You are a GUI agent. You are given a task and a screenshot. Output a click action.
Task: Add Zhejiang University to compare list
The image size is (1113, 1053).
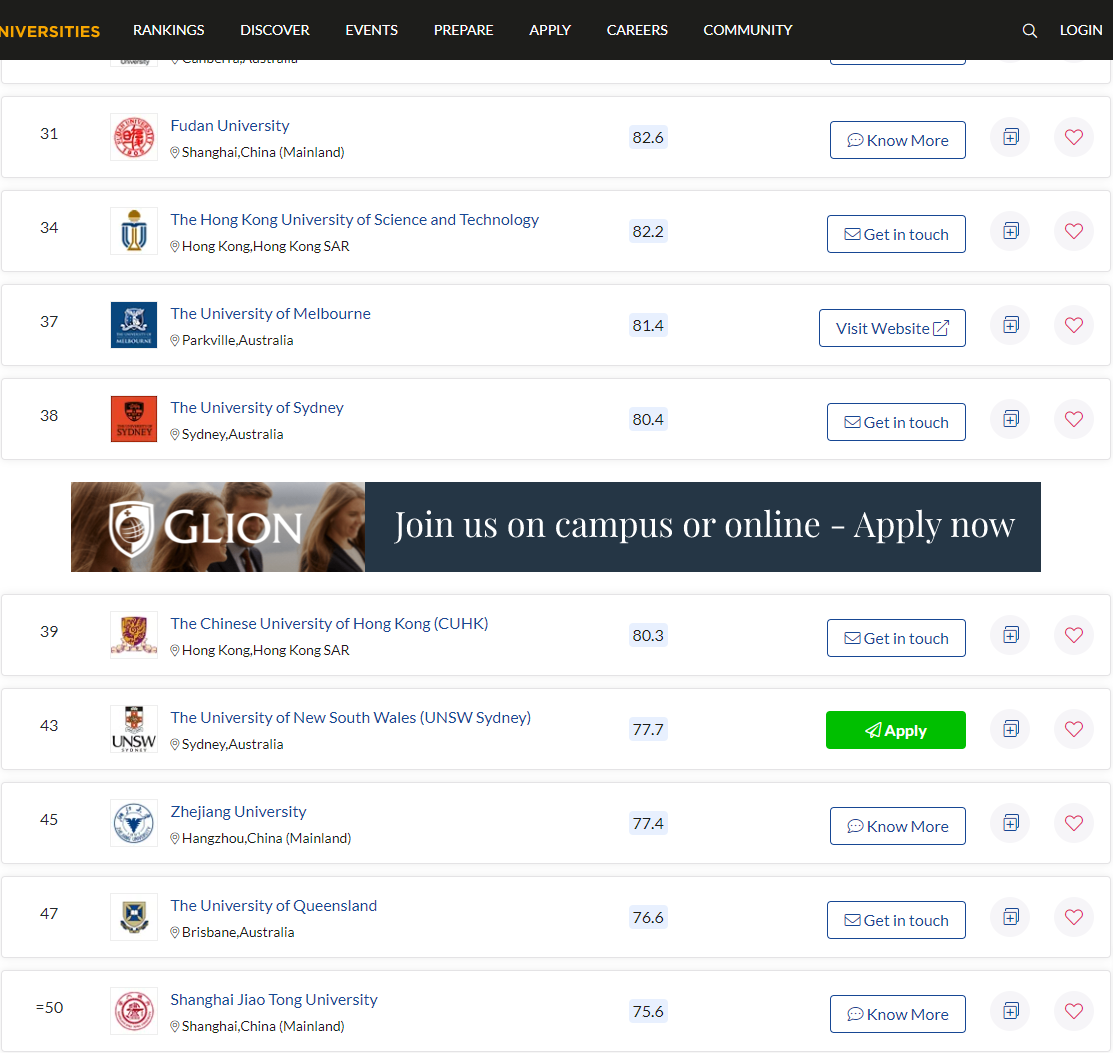[1010, 823]
